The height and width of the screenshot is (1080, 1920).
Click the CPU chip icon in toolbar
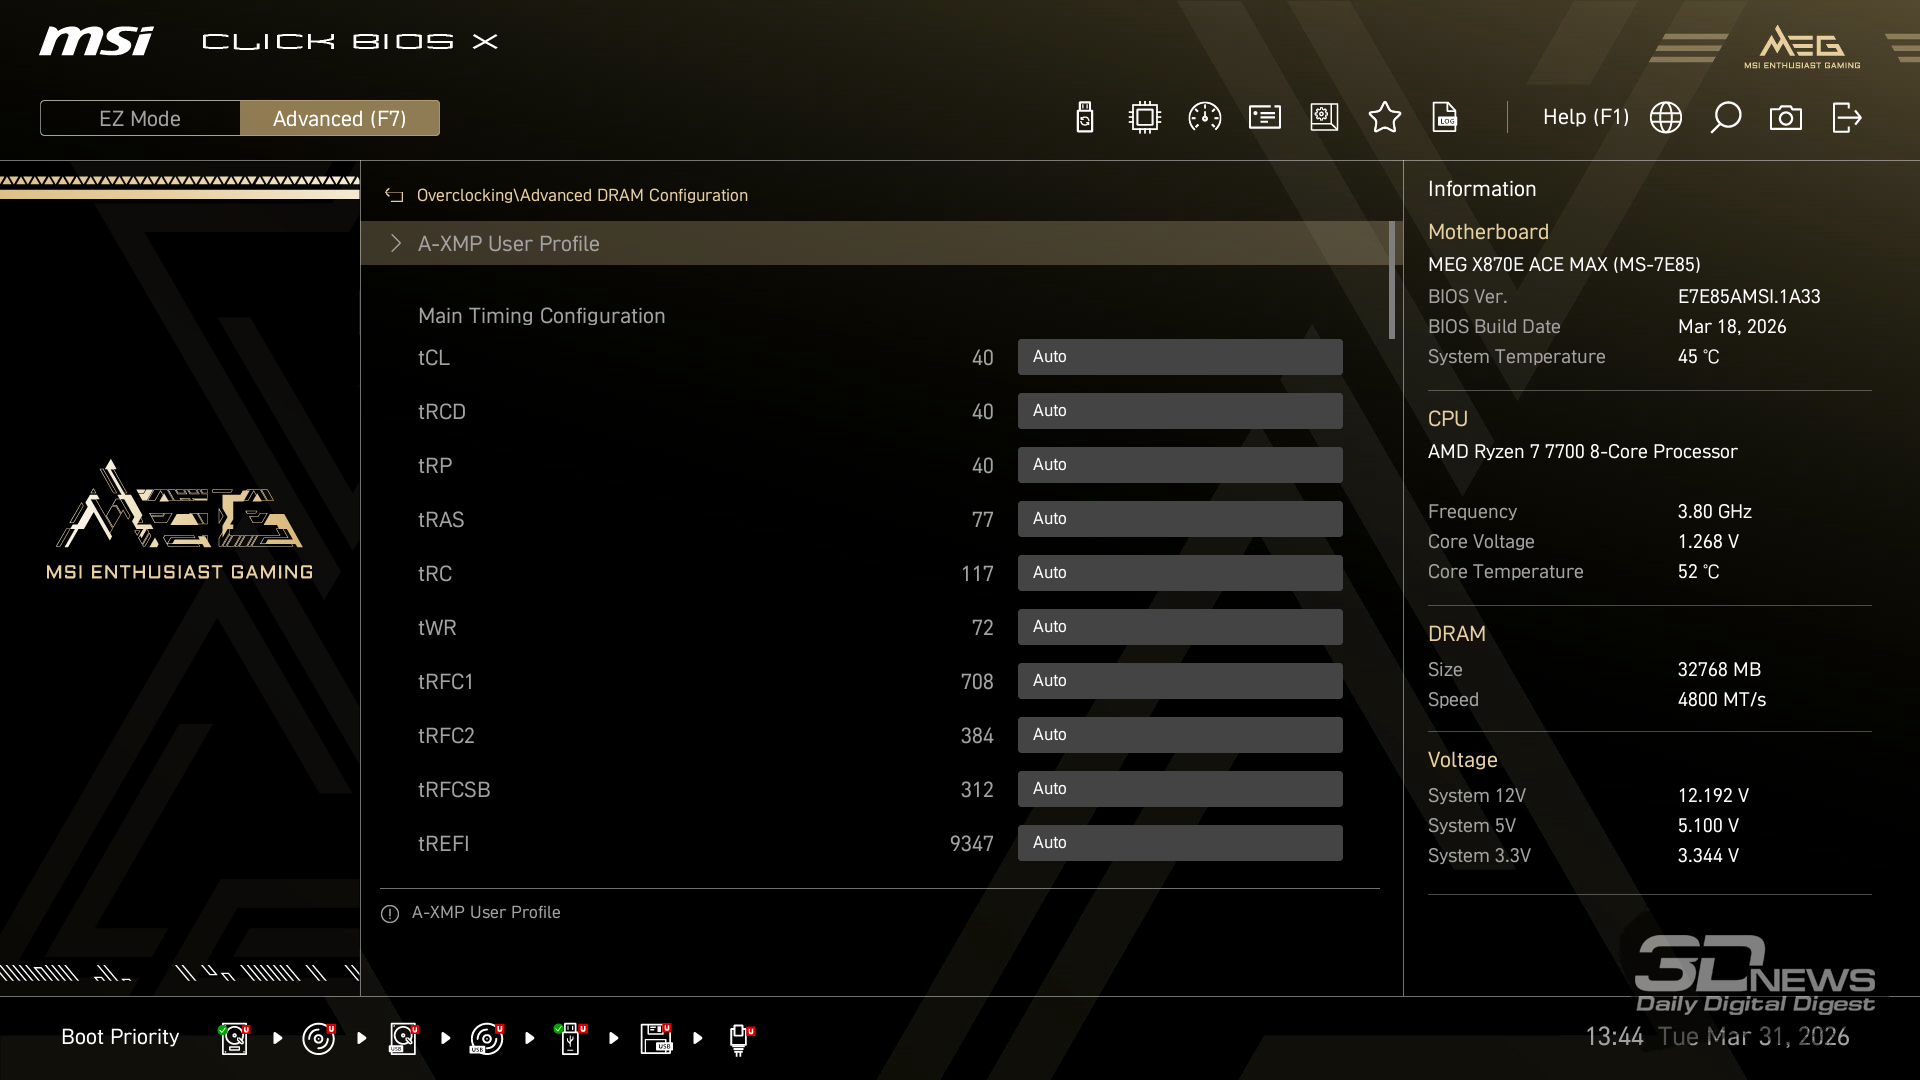1144,118
